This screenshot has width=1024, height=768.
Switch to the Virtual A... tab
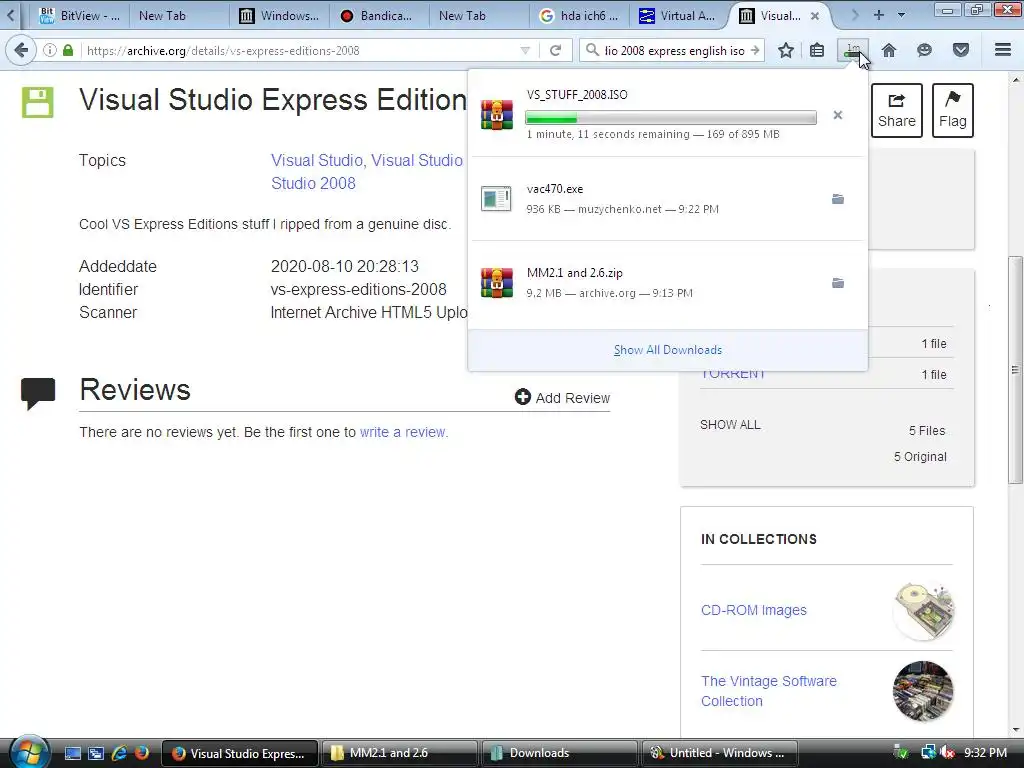[x=679, y=16]
